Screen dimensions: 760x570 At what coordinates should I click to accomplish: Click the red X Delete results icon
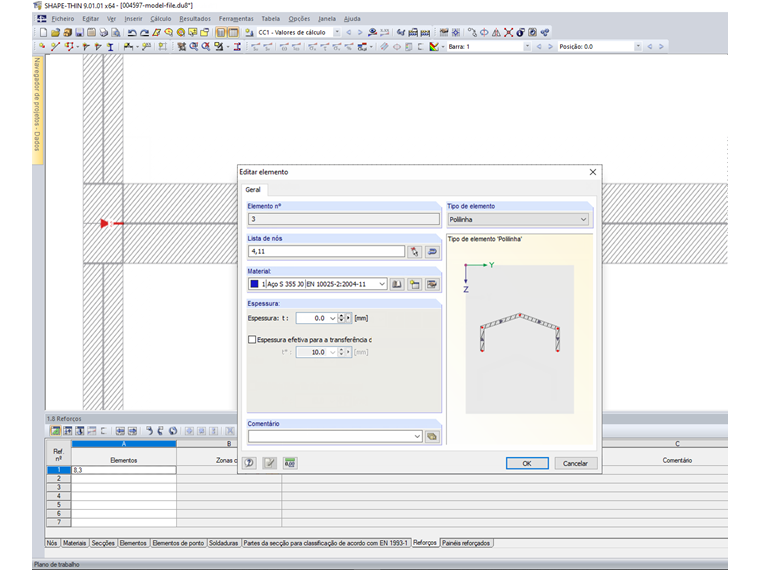tap(508, 32)
